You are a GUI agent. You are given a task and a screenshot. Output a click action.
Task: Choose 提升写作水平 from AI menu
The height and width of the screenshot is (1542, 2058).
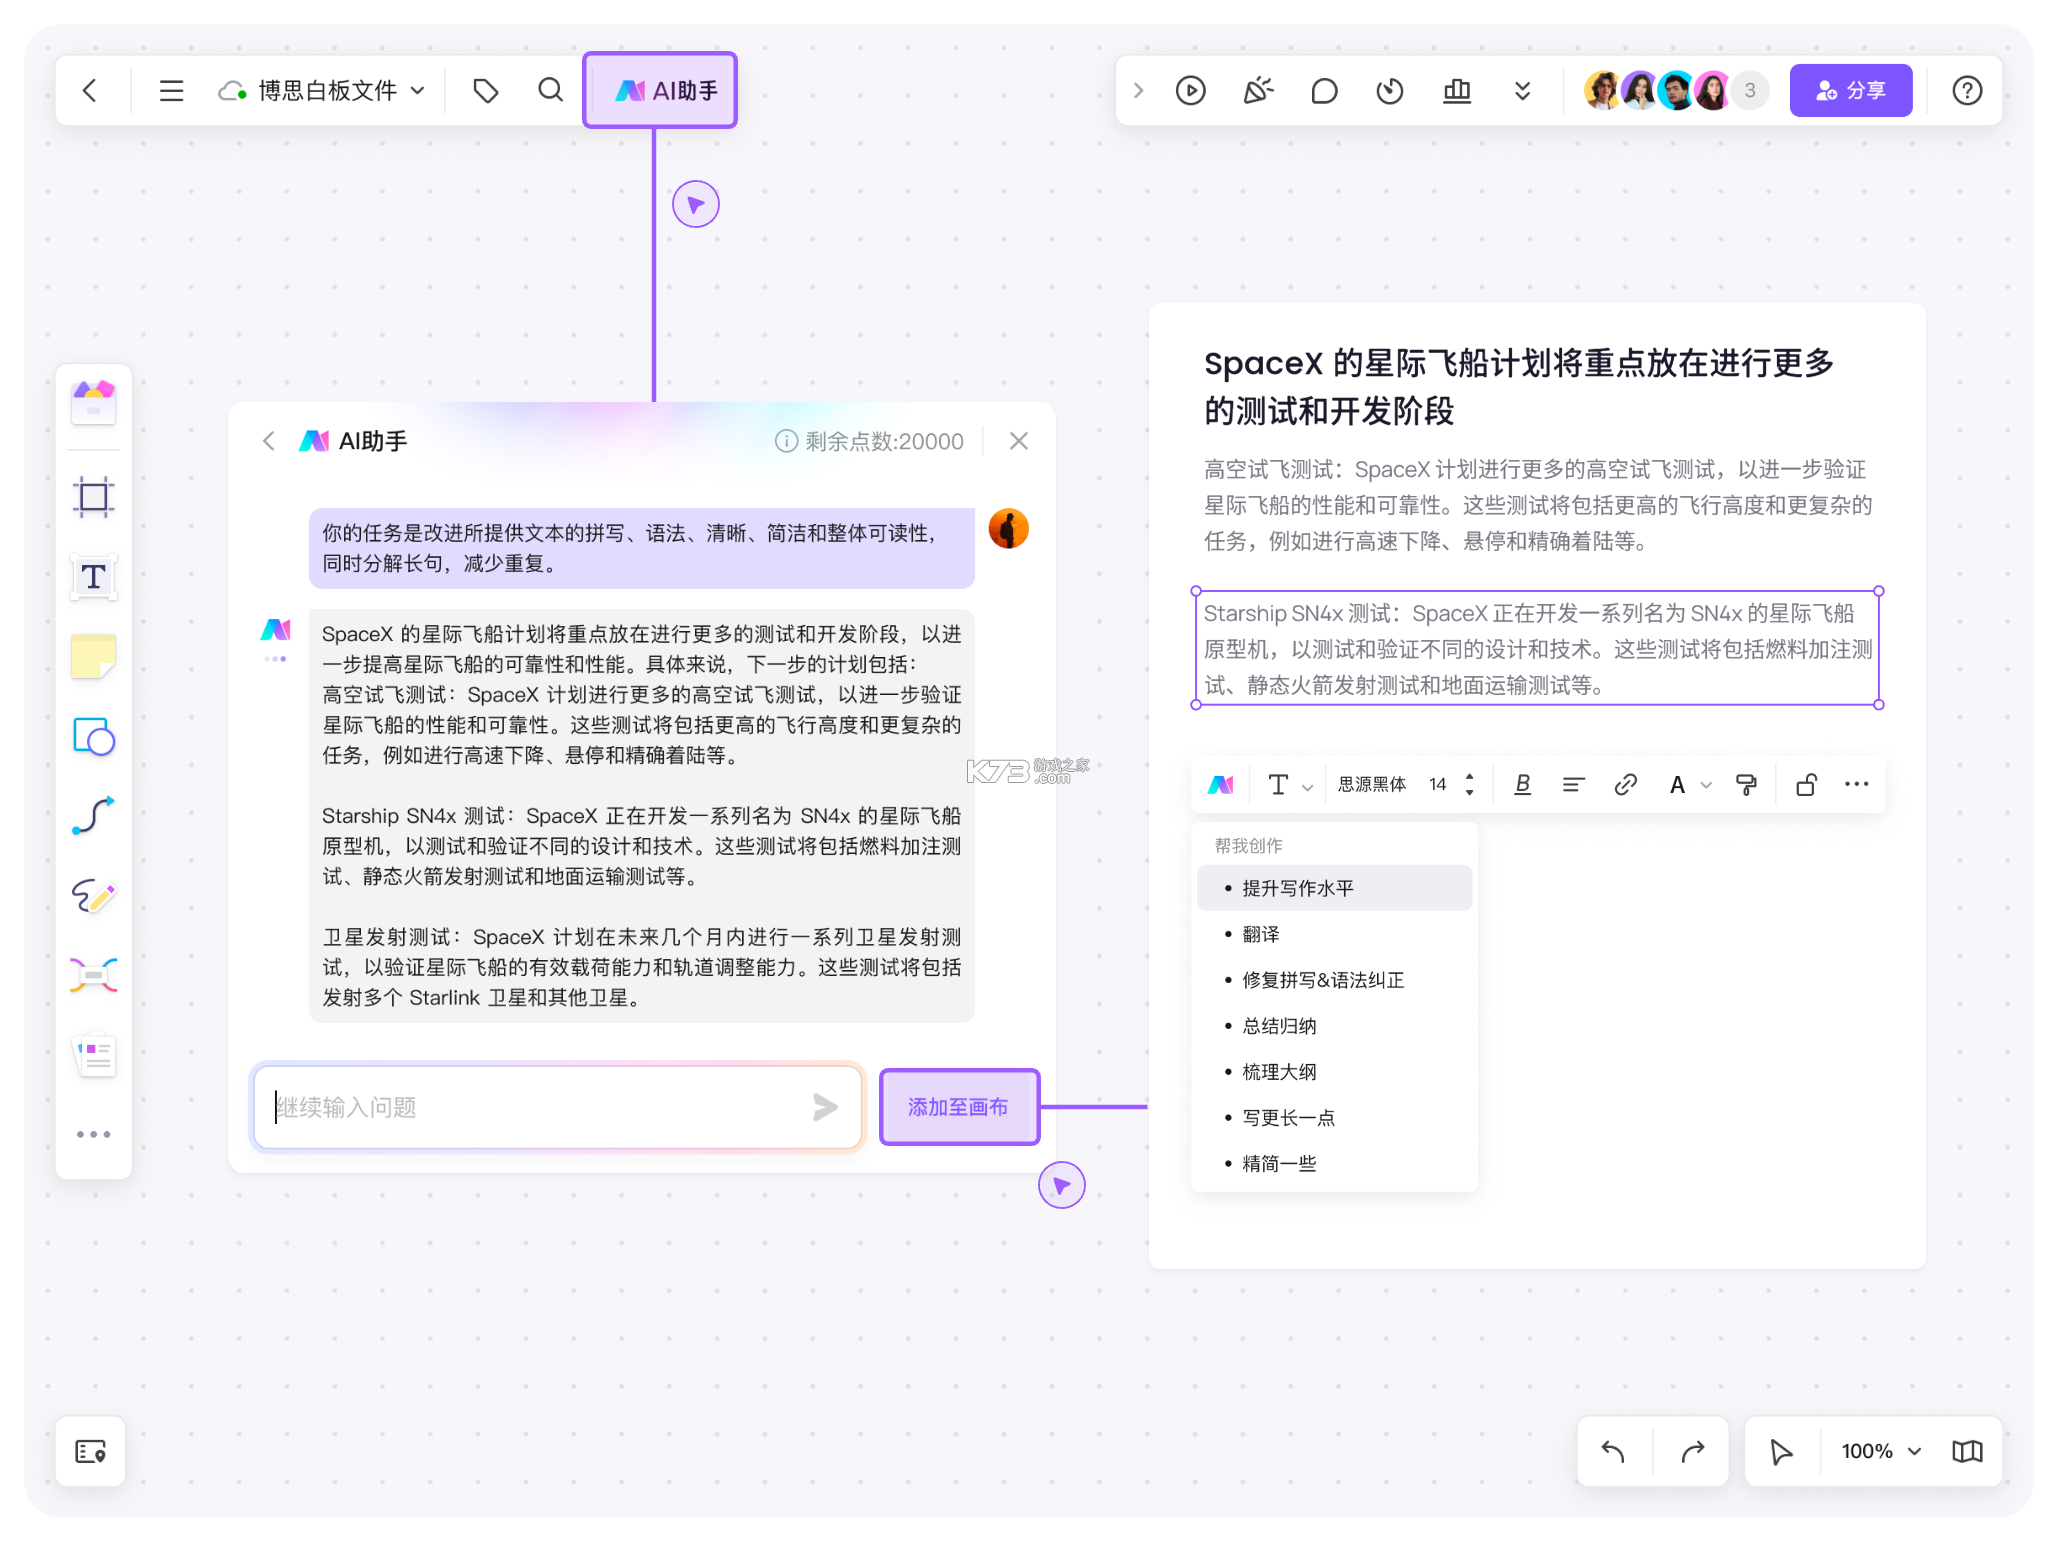tap(1334, 888)
